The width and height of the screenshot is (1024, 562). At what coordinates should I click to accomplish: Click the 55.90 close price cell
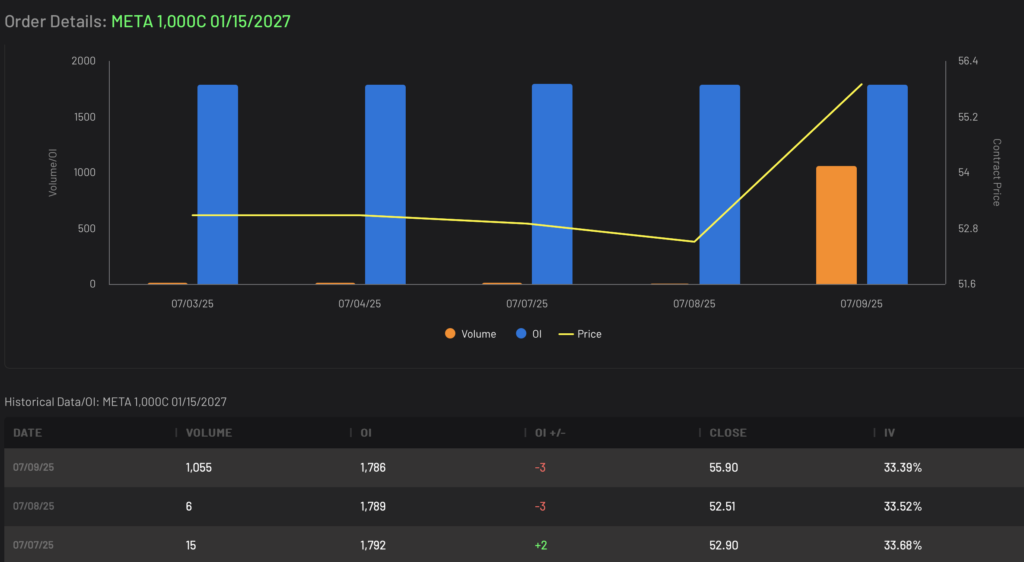coord(724,467)
